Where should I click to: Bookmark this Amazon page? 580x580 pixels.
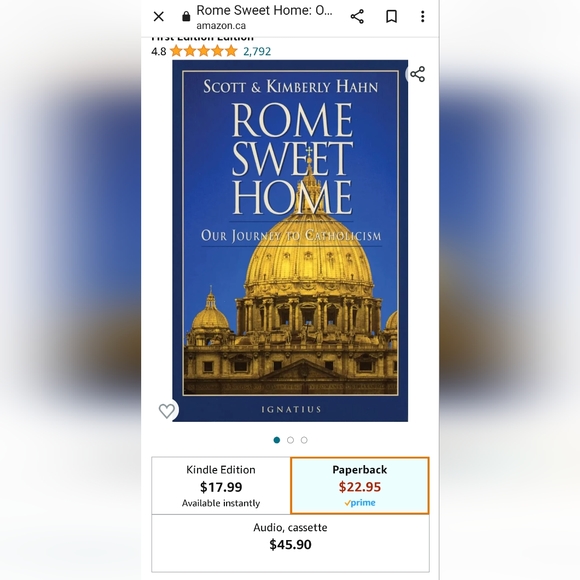pos(391,16)
